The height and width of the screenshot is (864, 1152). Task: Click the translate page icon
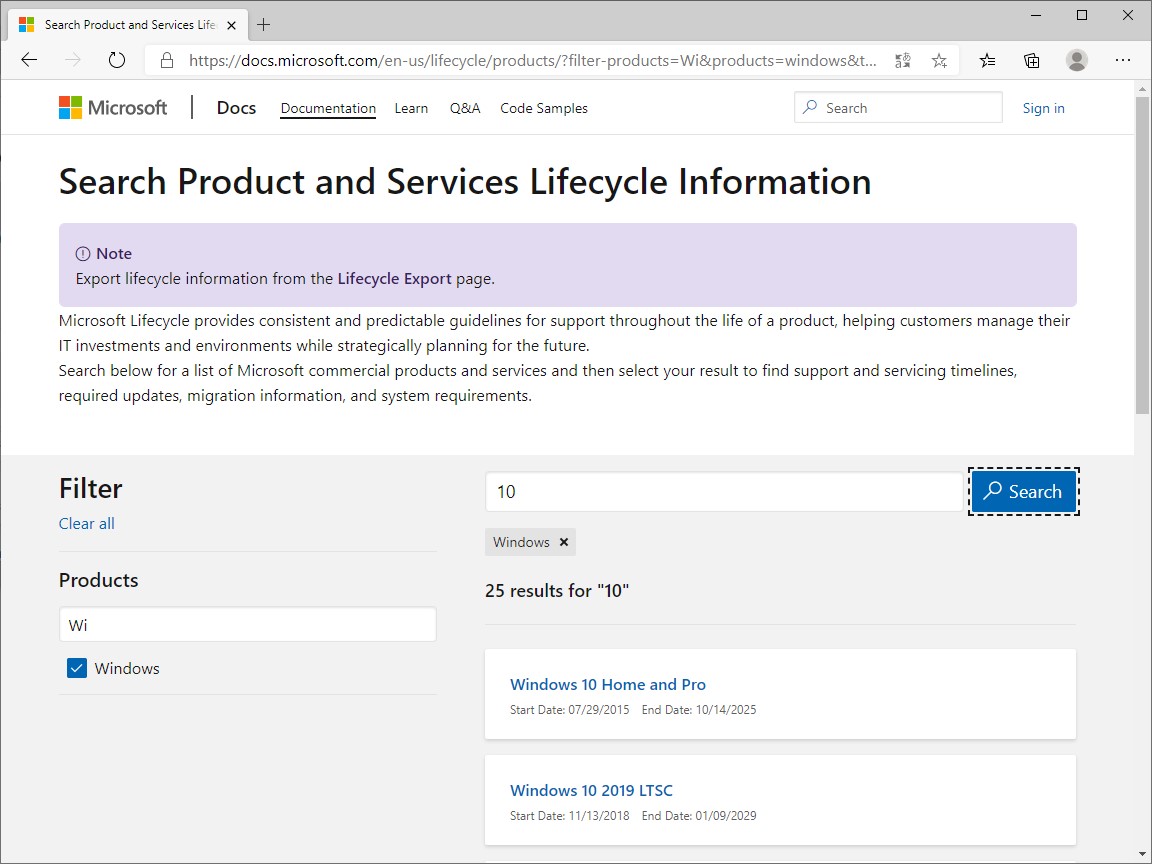903,60
